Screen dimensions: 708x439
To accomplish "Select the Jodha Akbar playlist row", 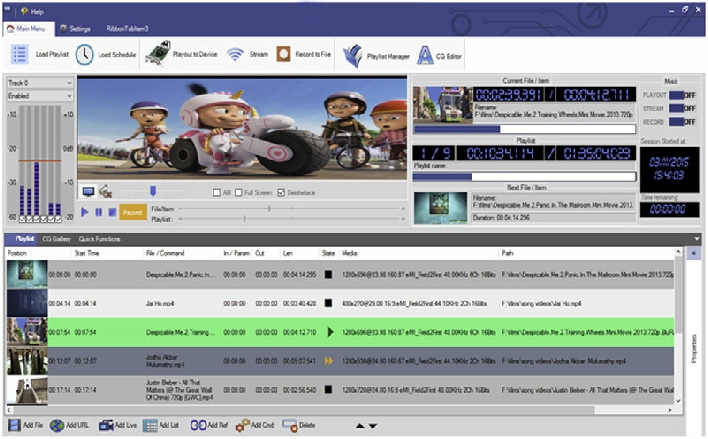I will coord(340,361).
